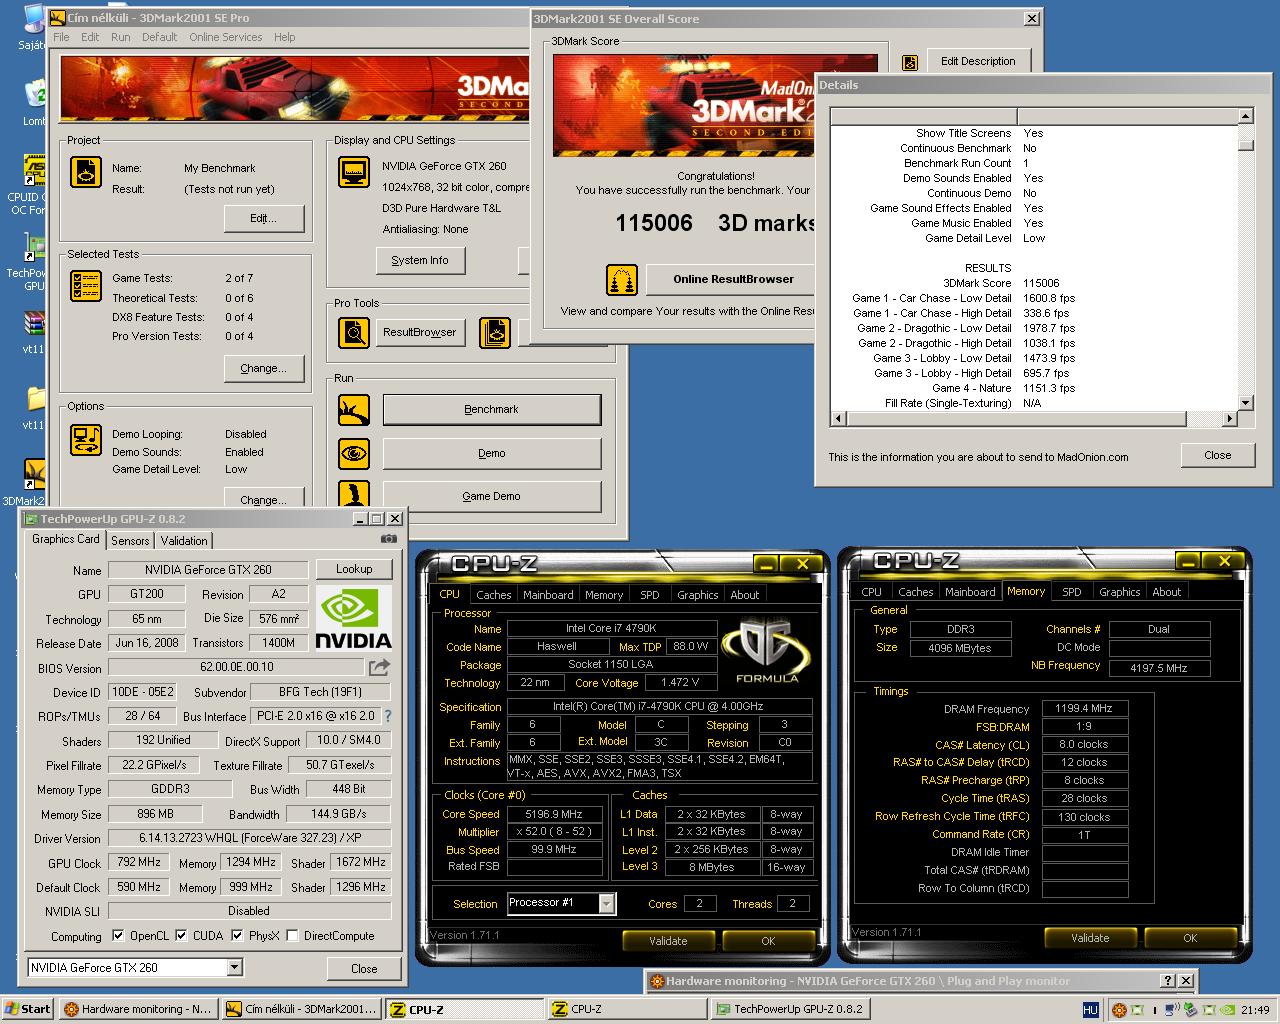Click the Bus Interface question mark icon
Screen dimensions: 1280x1024
388,716
